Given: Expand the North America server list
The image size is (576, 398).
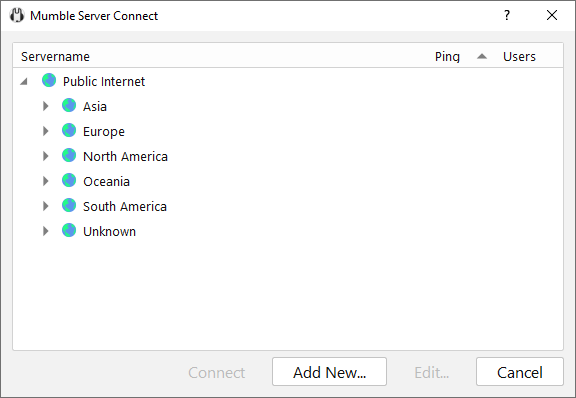Looking at the screenshot, I should (46, 156).
